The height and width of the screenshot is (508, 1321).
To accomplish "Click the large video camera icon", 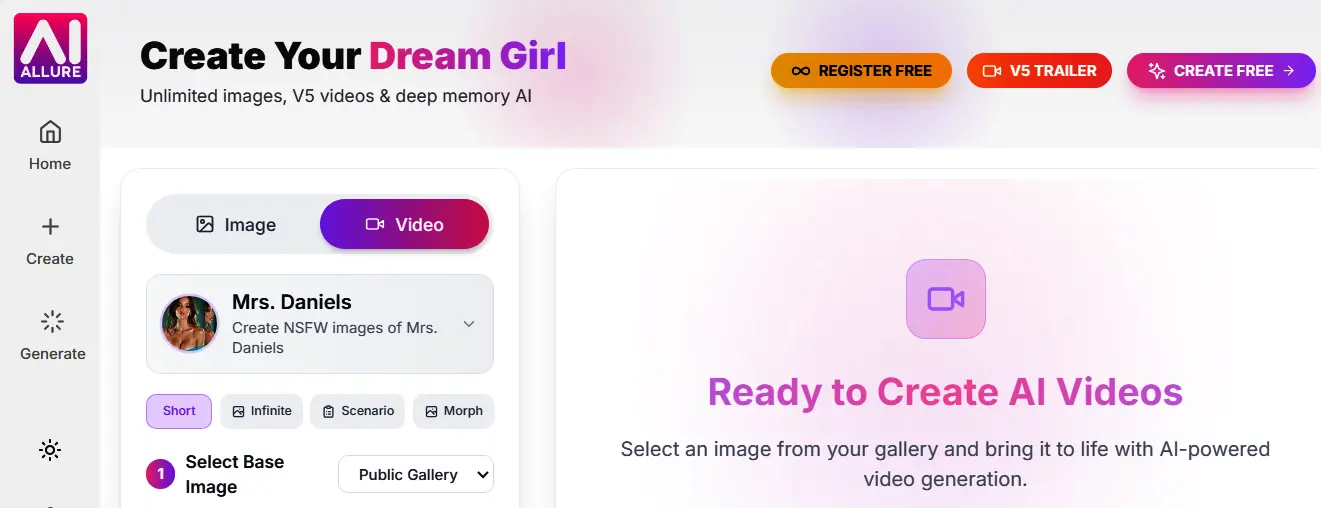I will (946, 299).
